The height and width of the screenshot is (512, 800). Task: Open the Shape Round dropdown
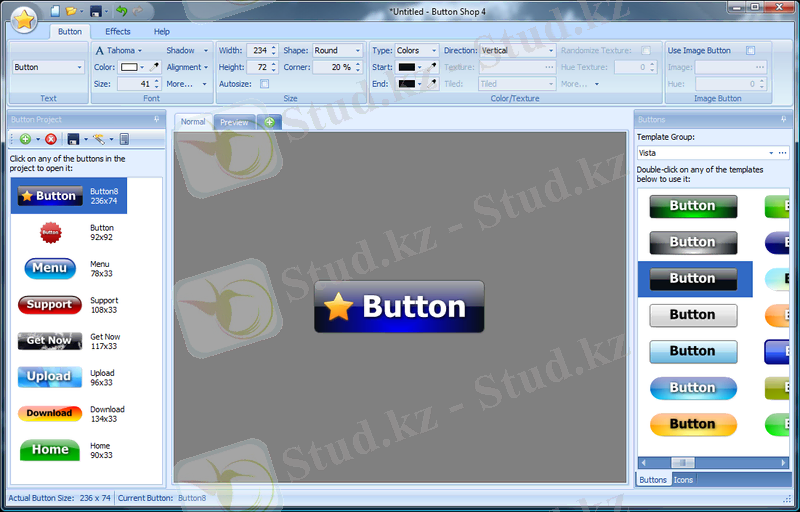[x=358, y=50]
